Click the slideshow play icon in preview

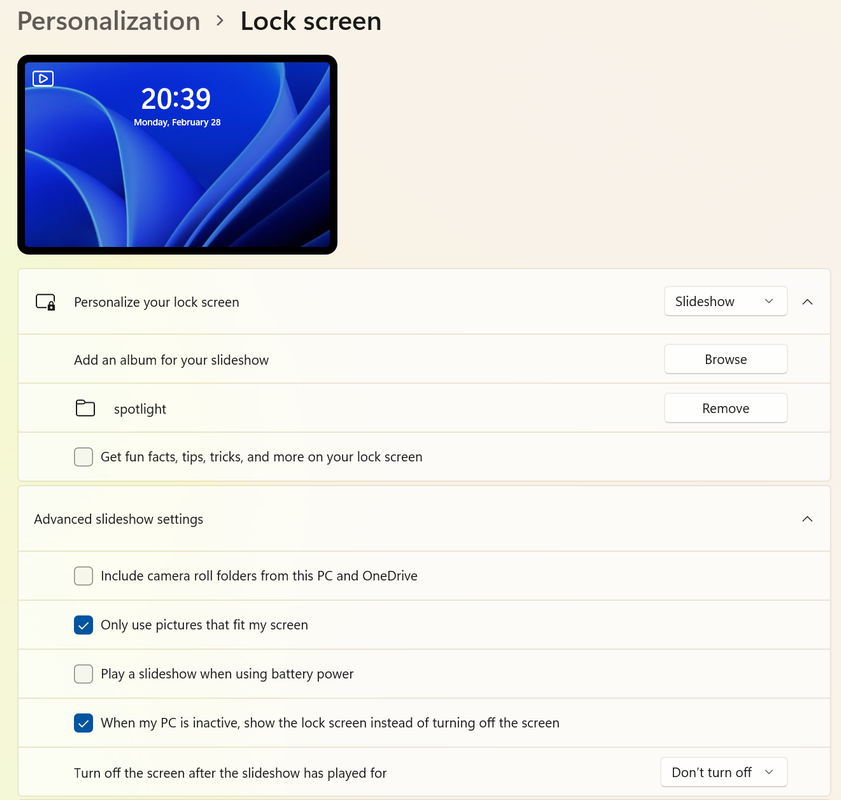[x=43, y=79]
